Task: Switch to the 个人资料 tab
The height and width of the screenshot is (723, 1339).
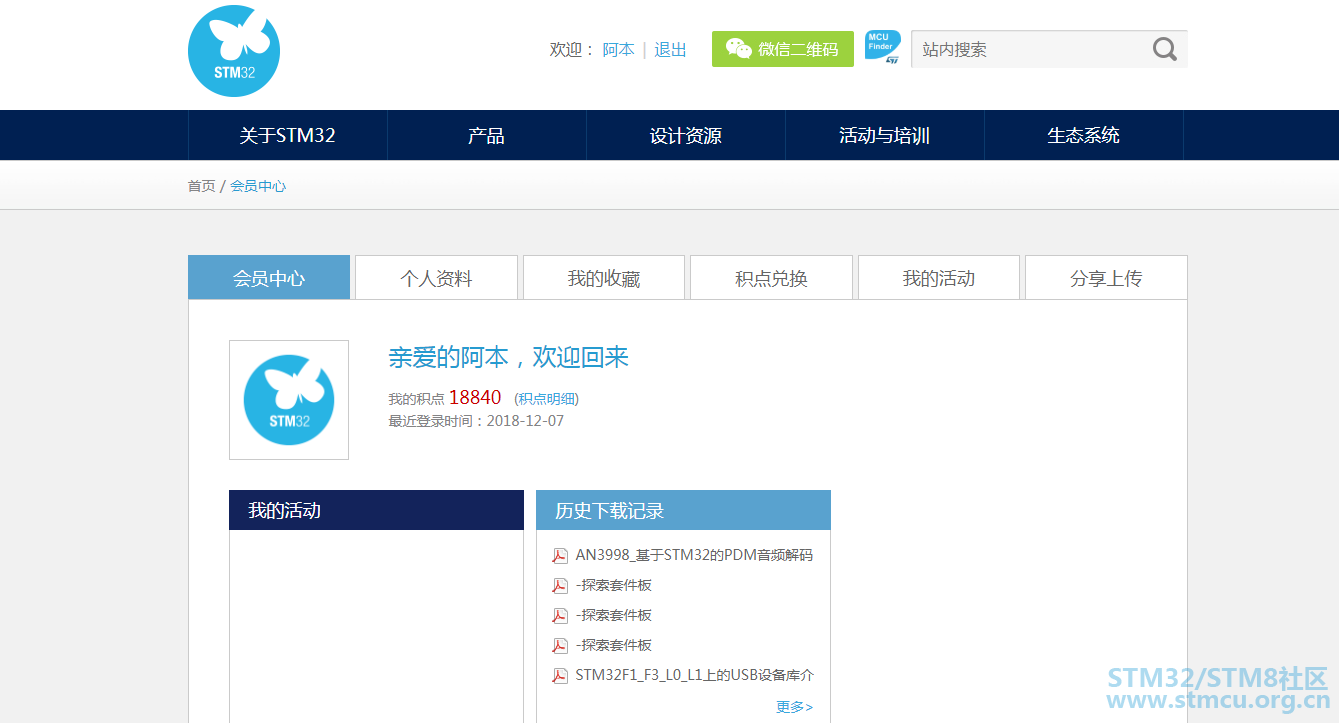Action: click(436, 278)
